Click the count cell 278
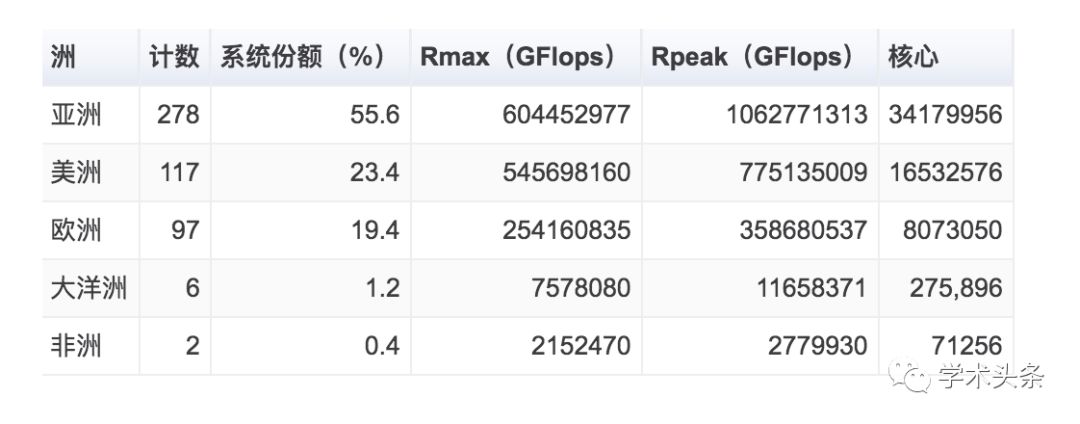1080x424 pixels. point(178,114)
